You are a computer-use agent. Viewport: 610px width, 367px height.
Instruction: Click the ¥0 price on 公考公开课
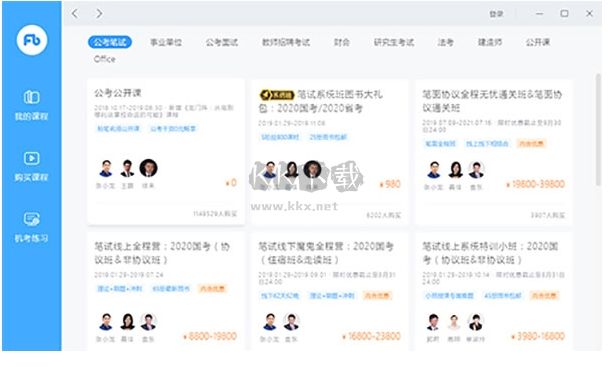231,183
